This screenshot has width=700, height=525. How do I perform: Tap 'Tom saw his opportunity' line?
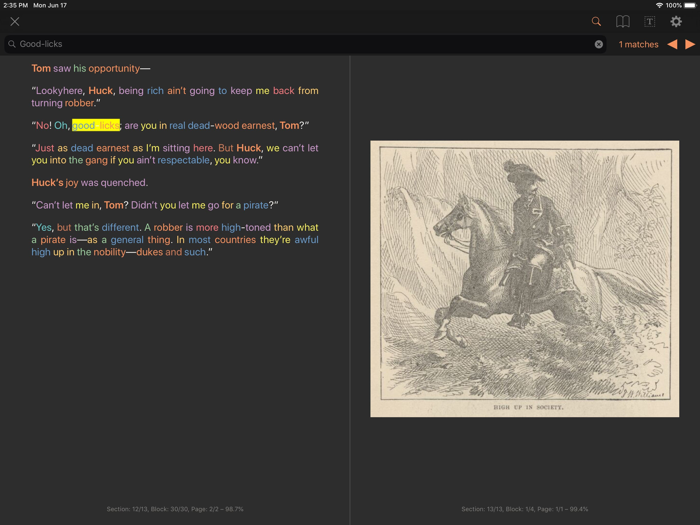(x=91, y=68)
